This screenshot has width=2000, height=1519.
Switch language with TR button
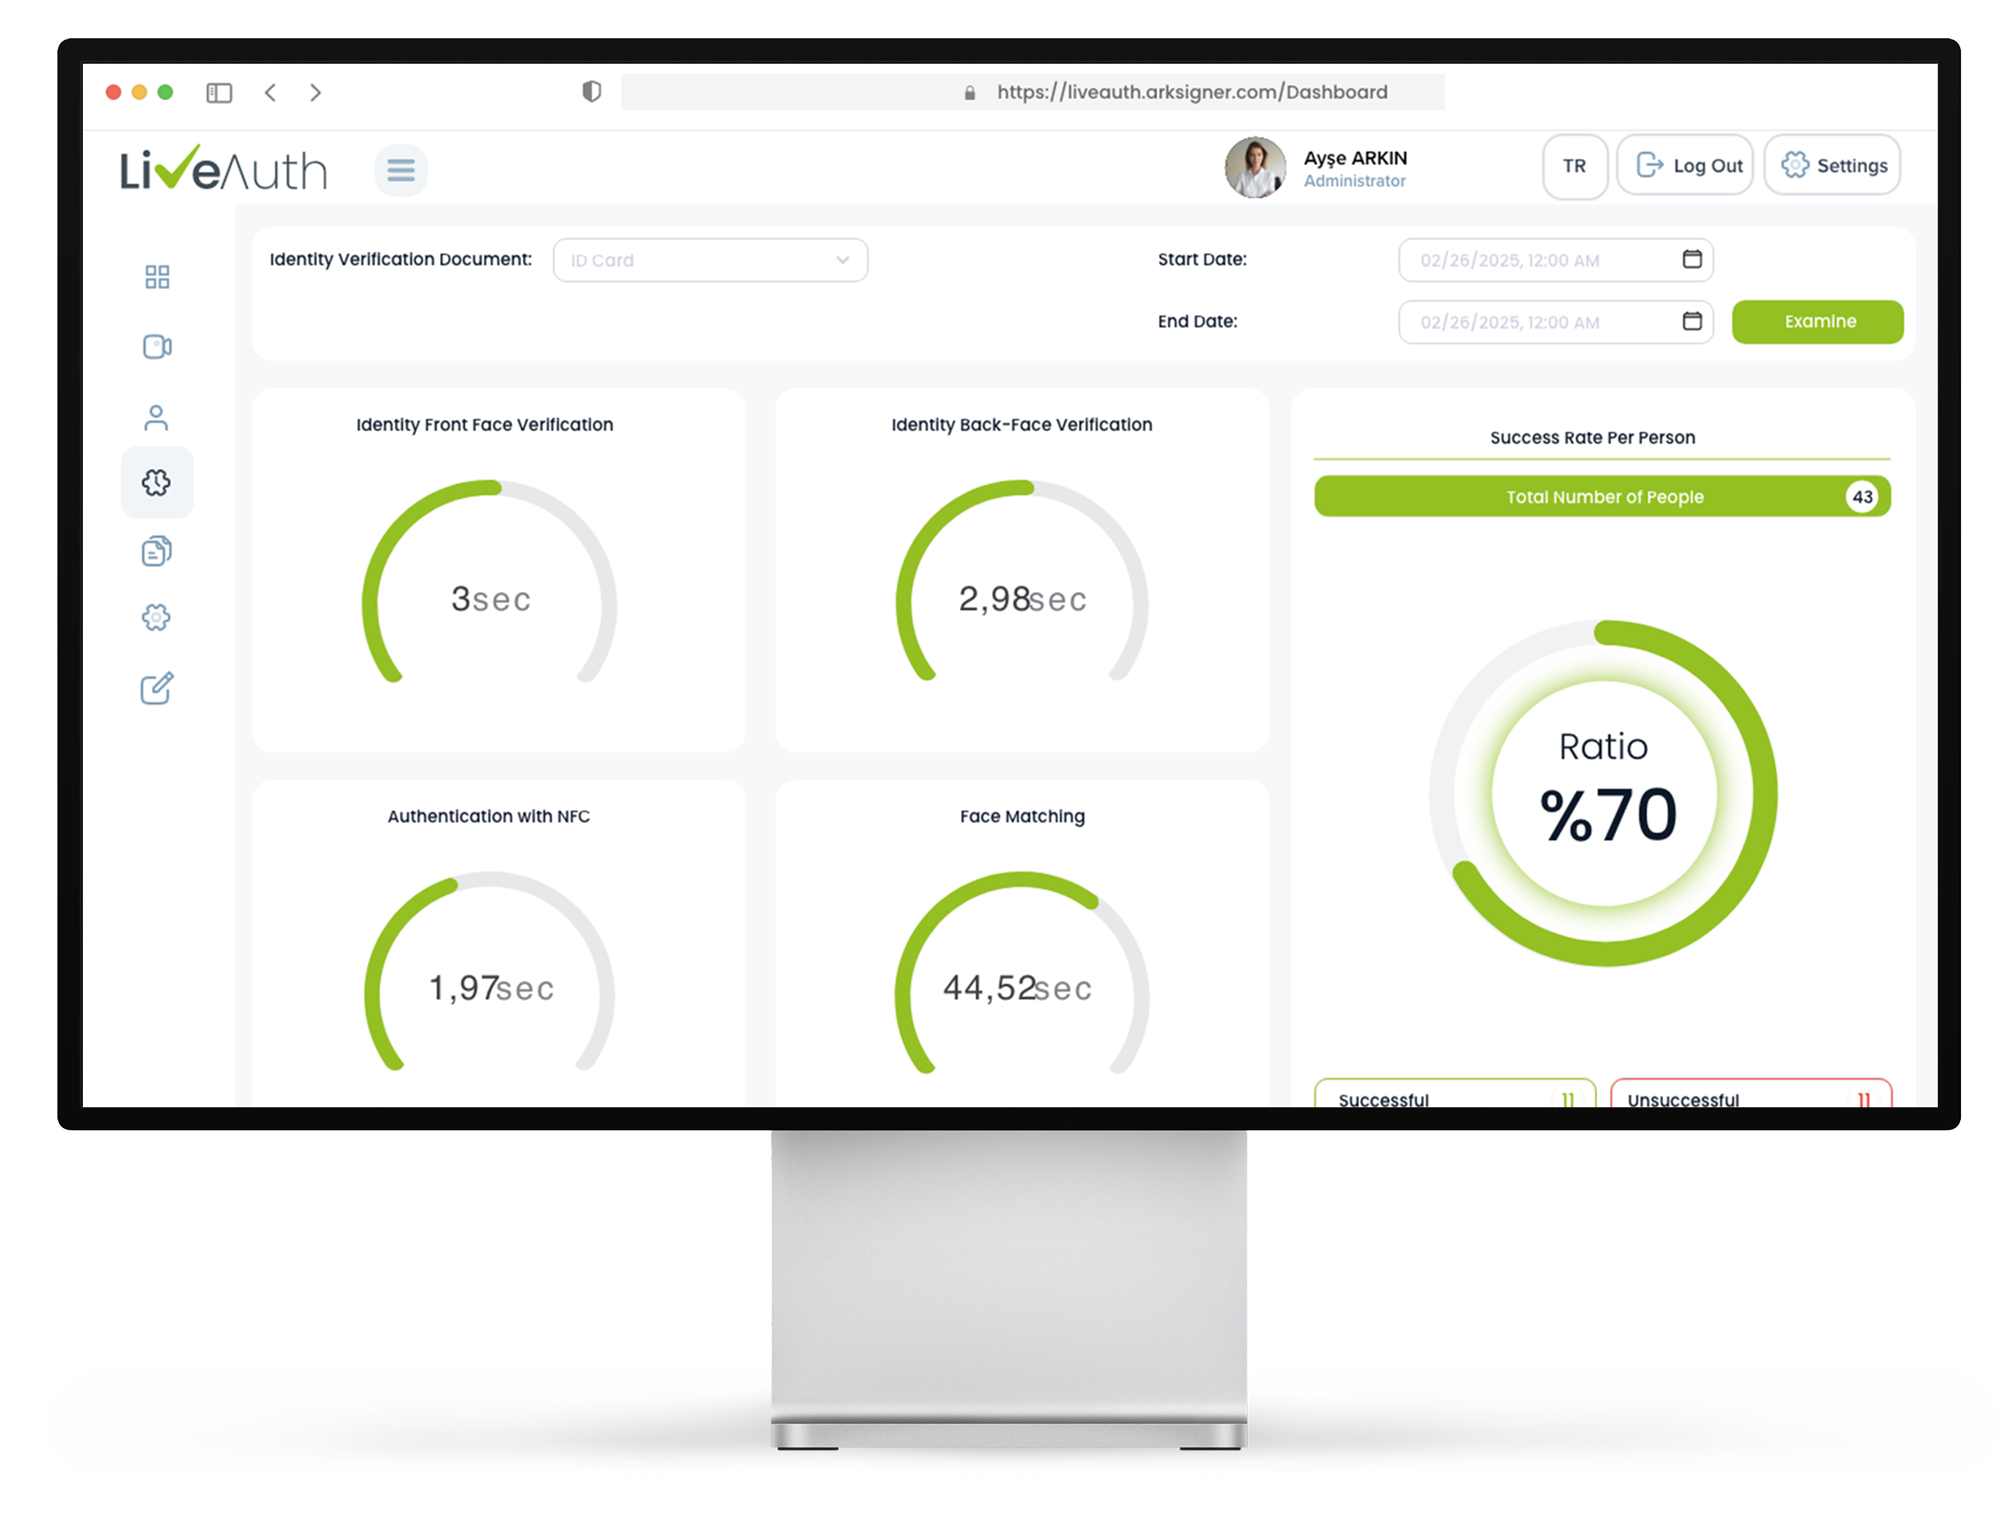(x=1575, y=166)
